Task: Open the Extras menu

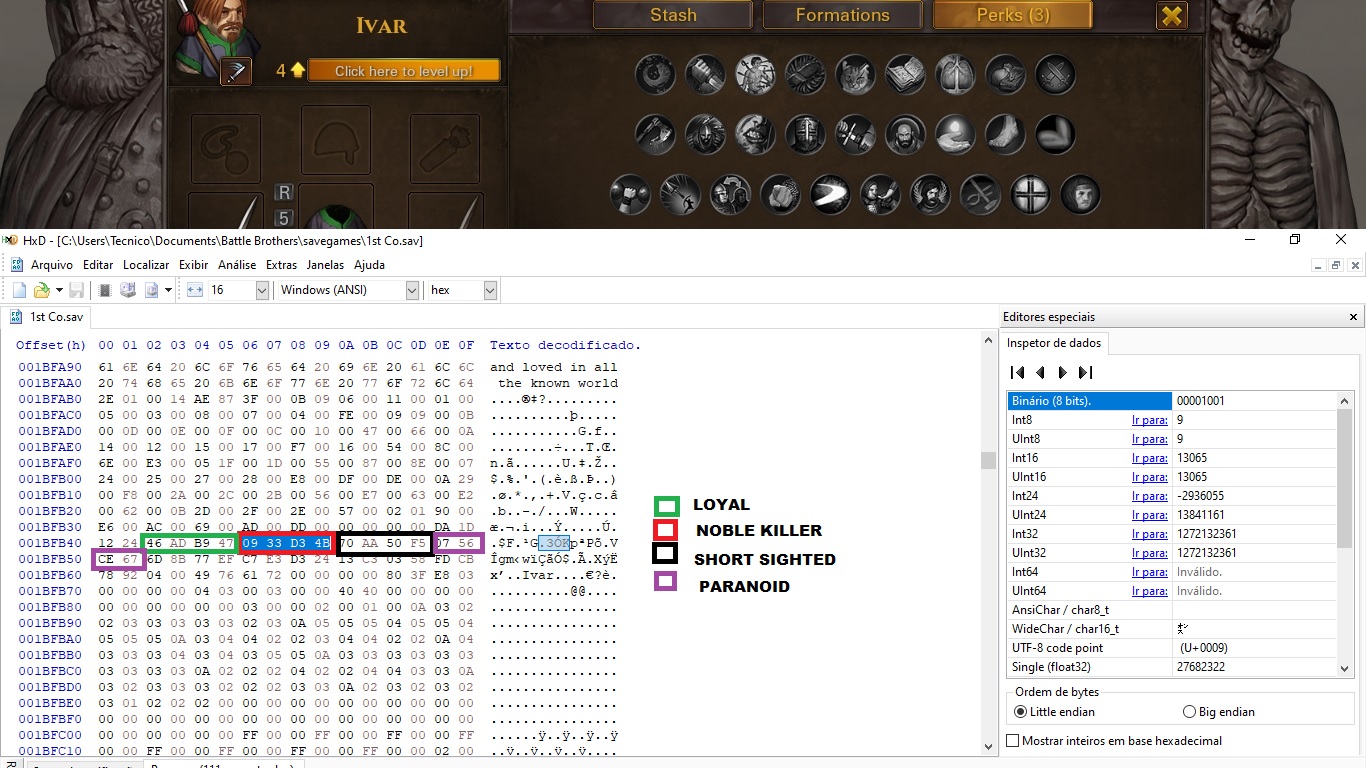Action: (282, 265)
